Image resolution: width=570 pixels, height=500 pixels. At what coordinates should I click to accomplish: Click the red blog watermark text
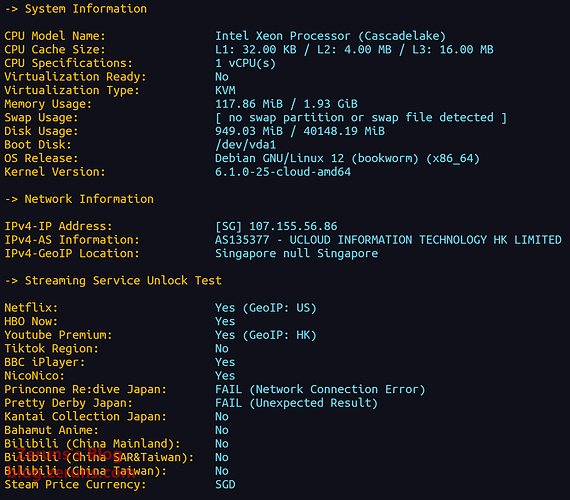click(x=71, y=463)
